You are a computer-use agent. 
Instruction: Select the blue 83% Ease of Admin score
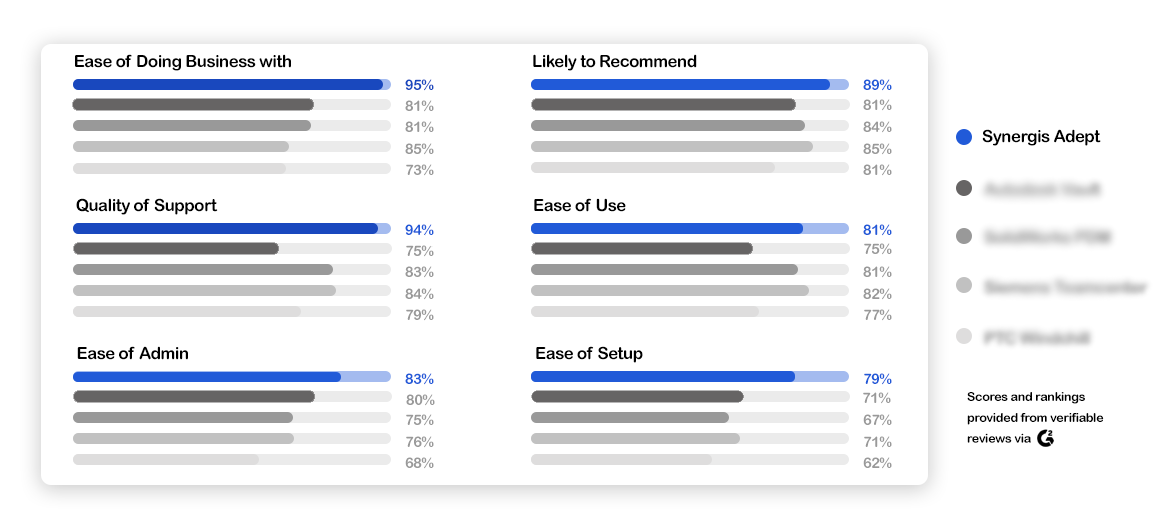coord(419,379)
